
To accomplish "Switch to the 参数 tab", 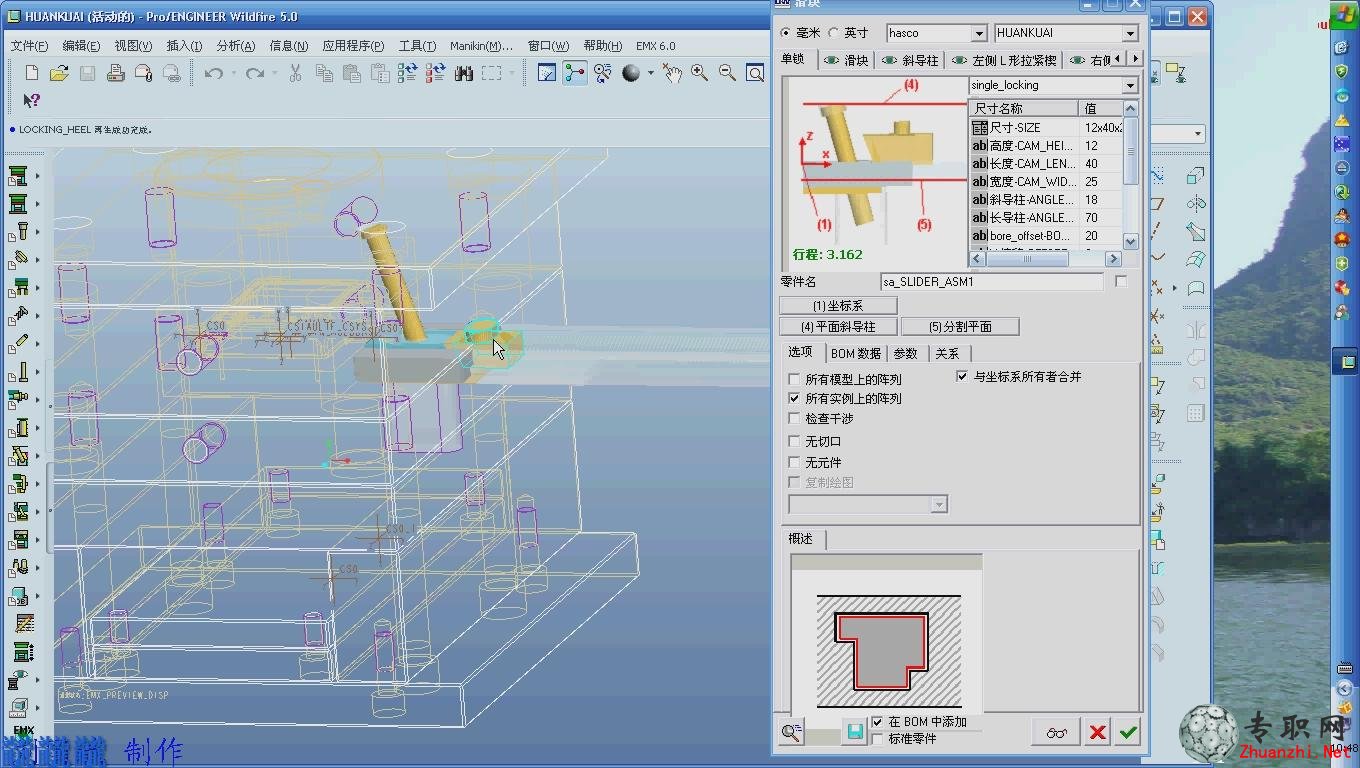I will point(905,353).
